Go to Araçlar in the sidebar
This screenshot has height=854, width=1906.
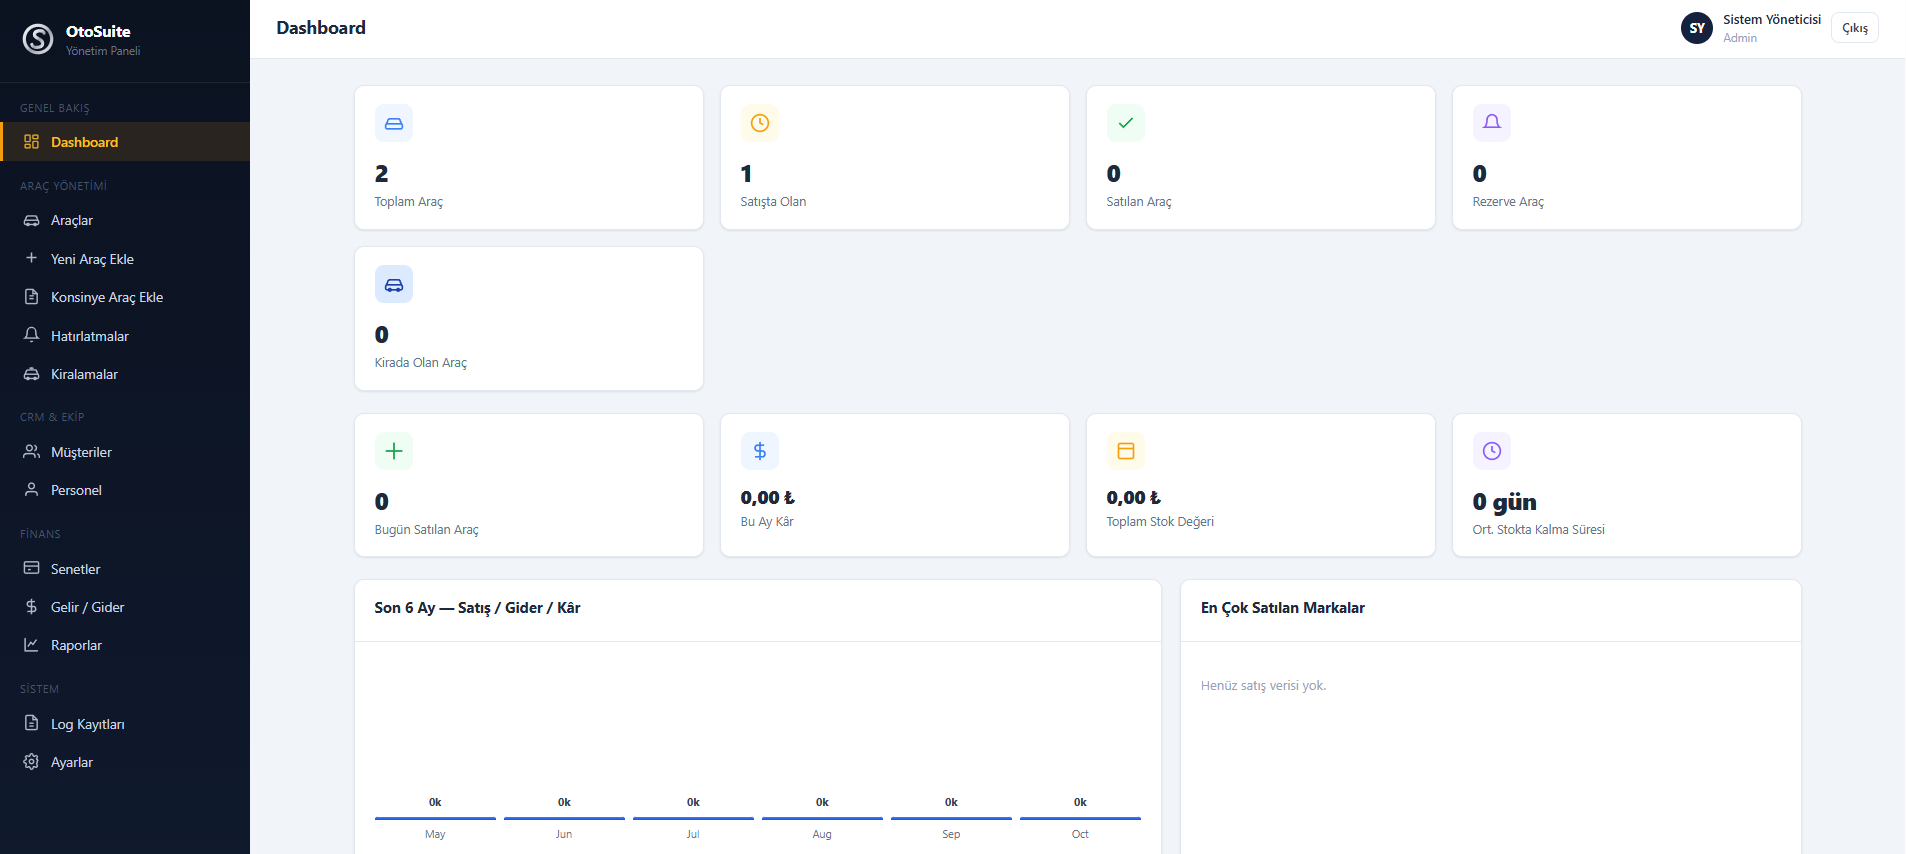pyautogui.click(x=125, y=220)
